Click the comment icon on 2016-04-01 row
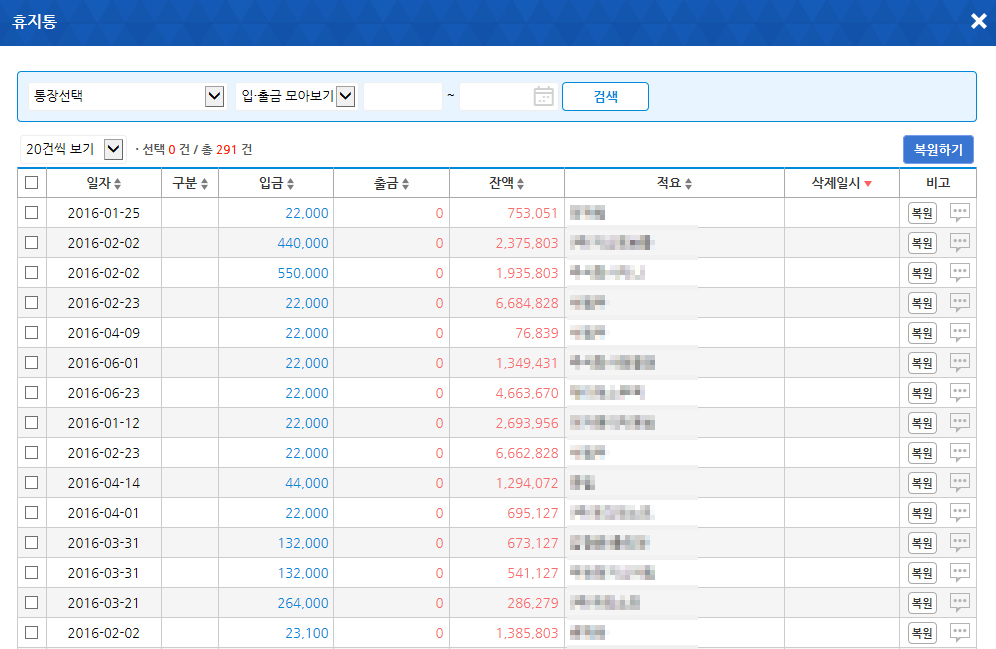This screenshot has width=996, height=649. click(959, 512)
